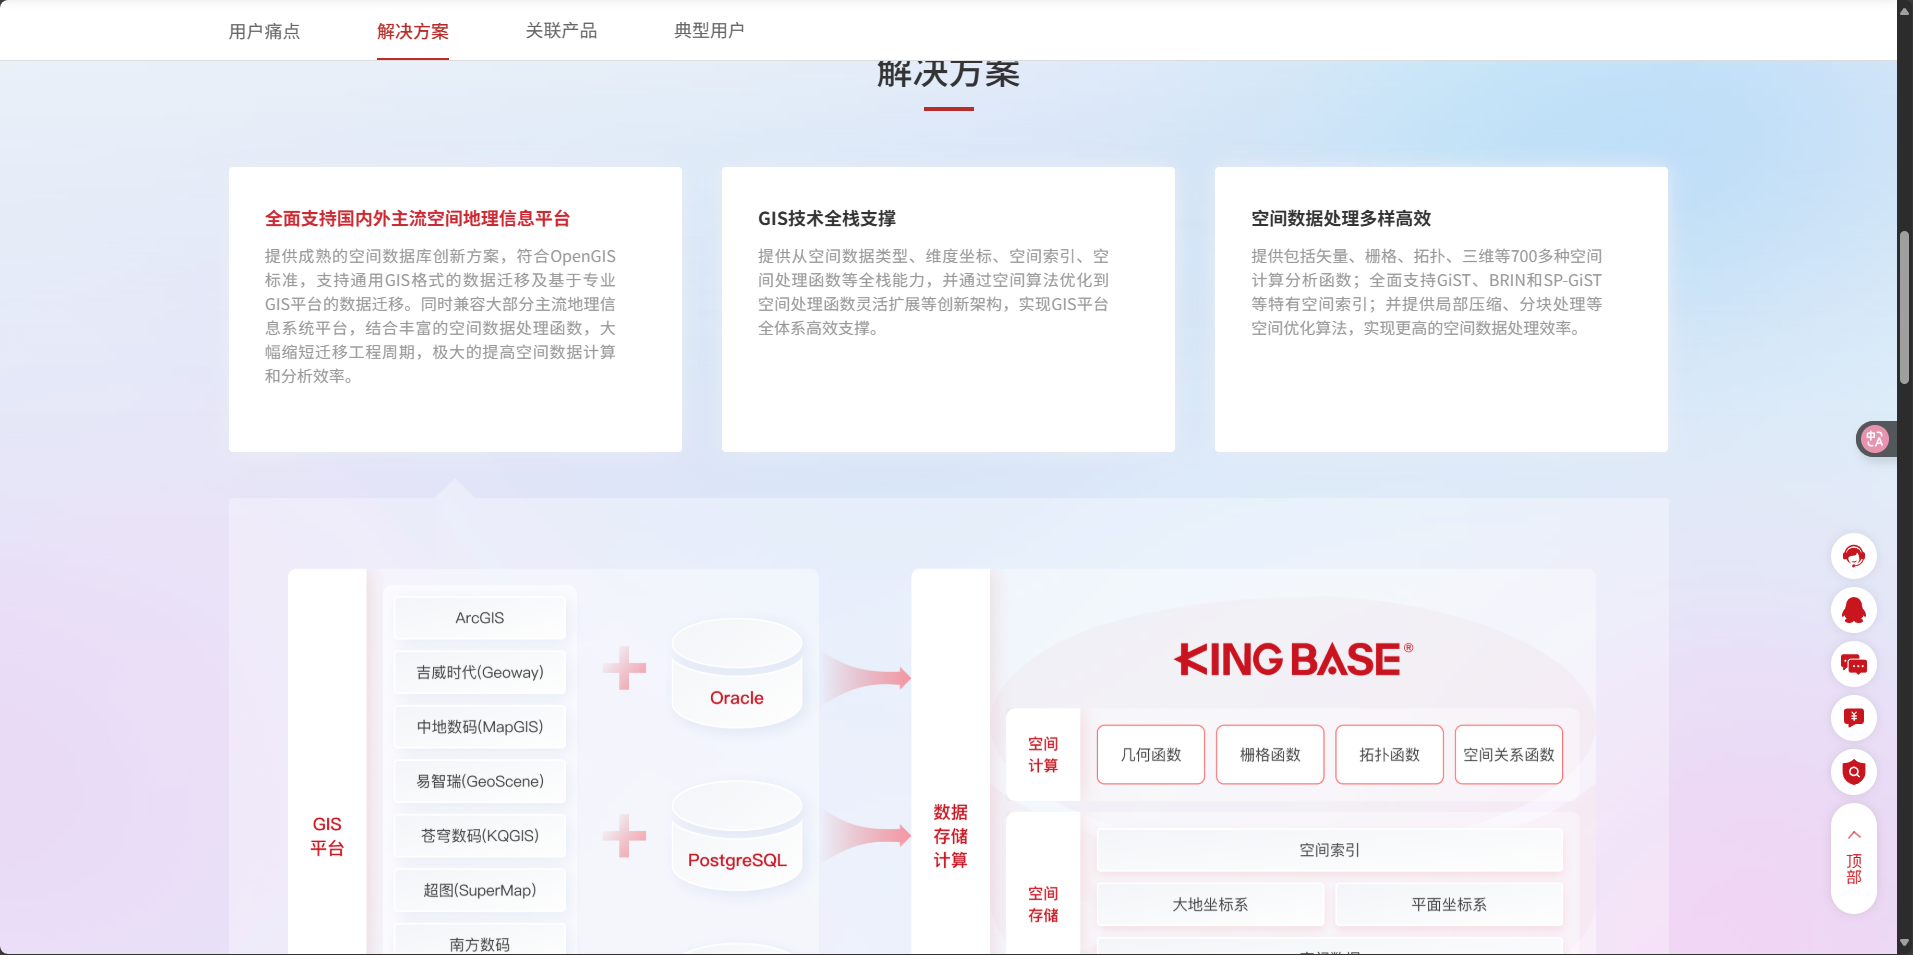Screen dimensions: 1913x955
Task: Open the online chat message icon
Action: tap(1853, 664)
